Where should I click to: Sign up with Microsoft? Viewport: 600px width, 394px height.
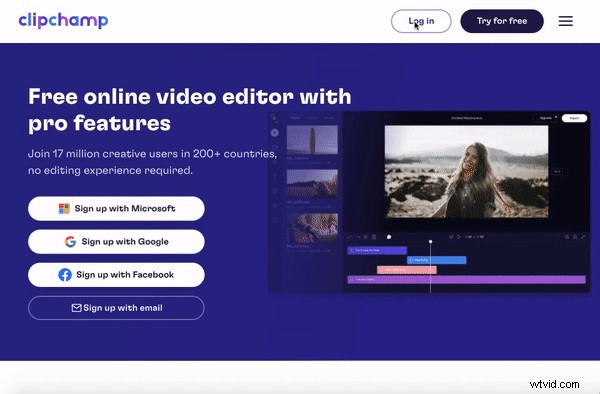tap(116, 208)
